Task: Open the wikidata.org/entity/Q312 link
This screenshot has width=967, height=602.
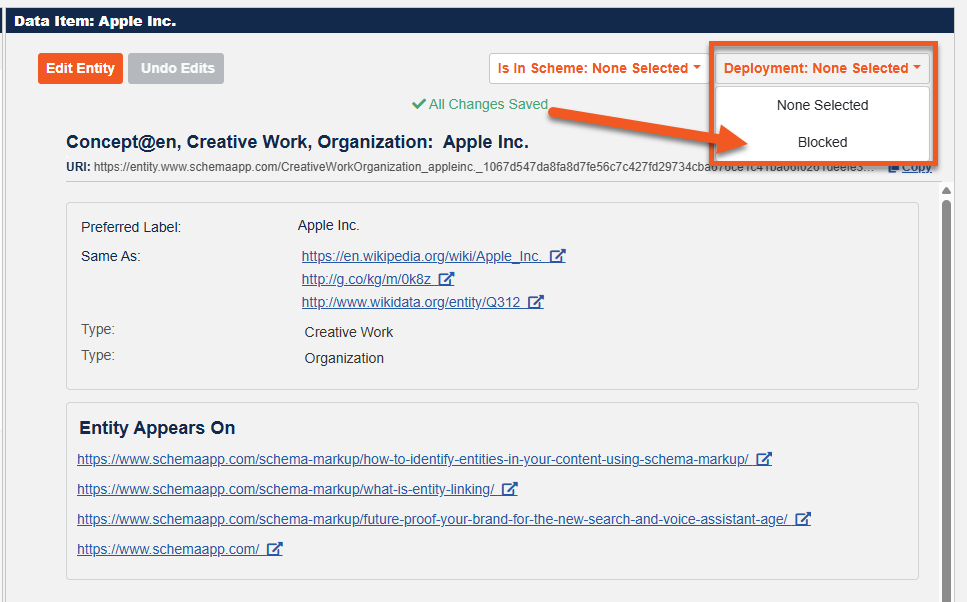Action: (411, 302)
